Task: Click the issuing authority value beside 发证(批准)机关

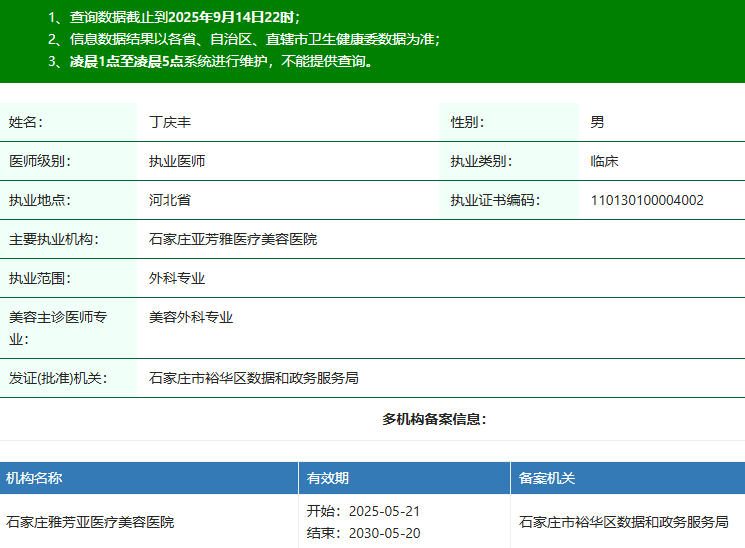Action: click(x=254, y=378)
